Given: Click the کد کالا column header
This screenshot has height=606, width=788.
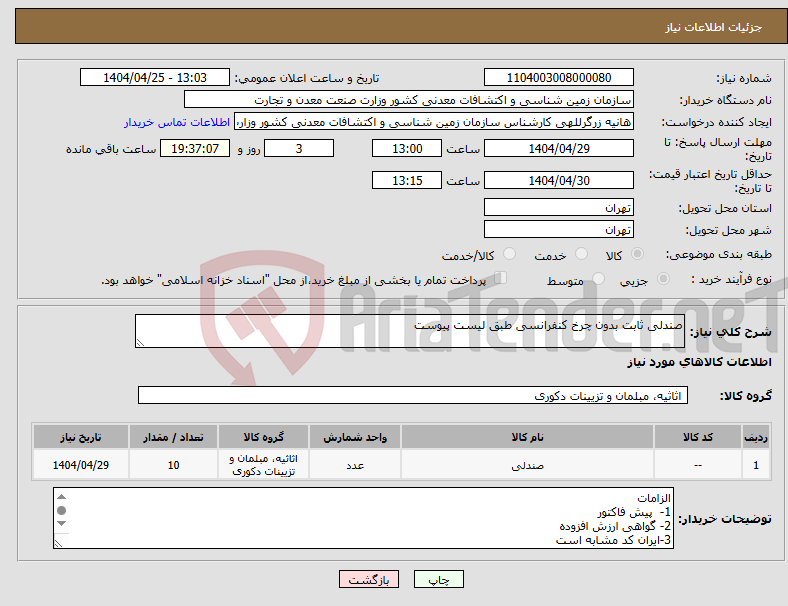Looking at the screenshot, I should click(x=698, y=437).
